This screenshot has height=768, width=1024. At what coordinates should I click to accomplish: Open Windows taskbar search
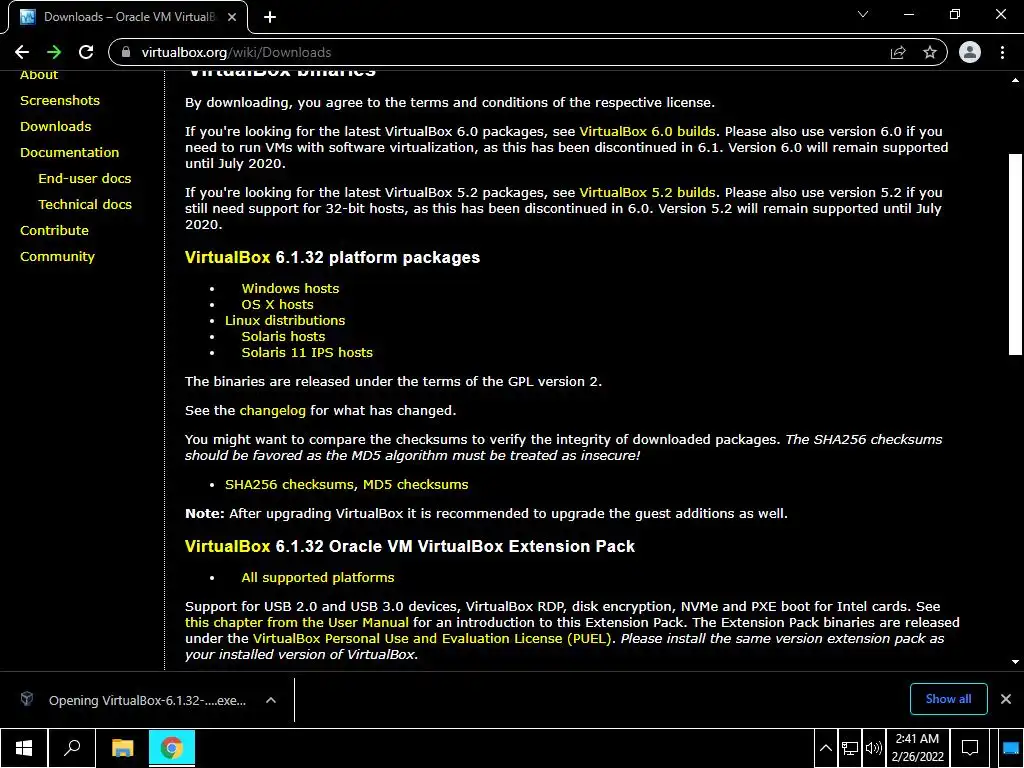[72, 748]
